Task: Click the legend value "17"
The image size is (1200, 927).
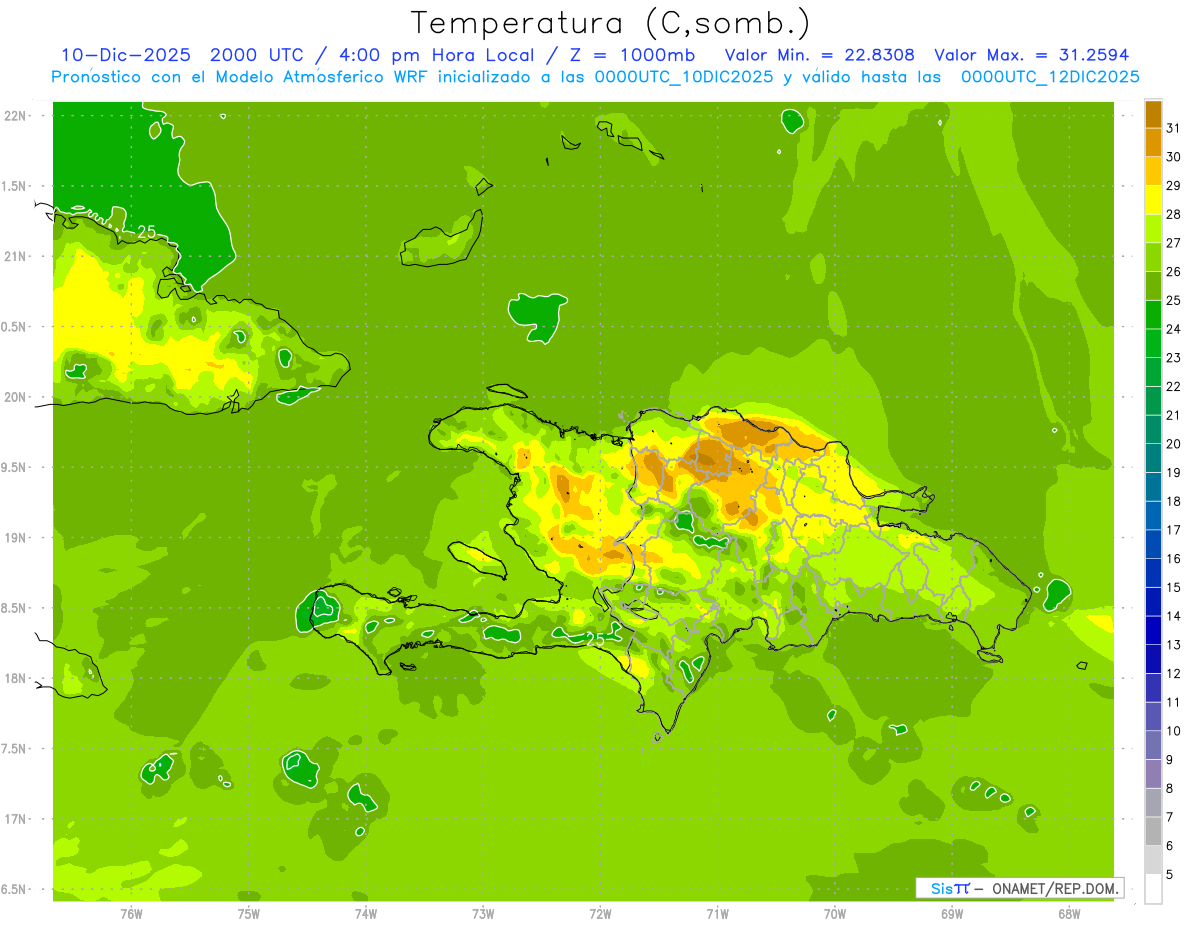Action: 1174,530
